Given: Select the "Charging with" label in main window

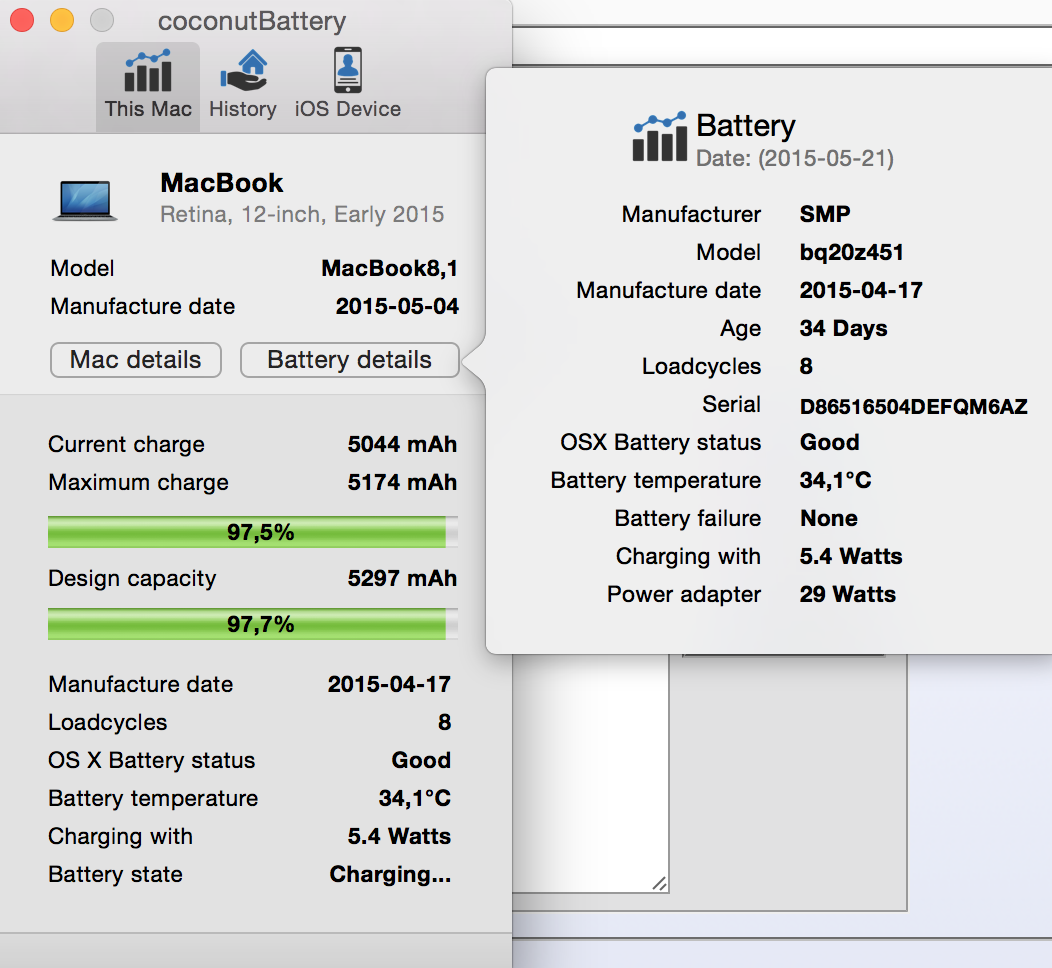Looking at the screenshot, I should tap(121, 837).
